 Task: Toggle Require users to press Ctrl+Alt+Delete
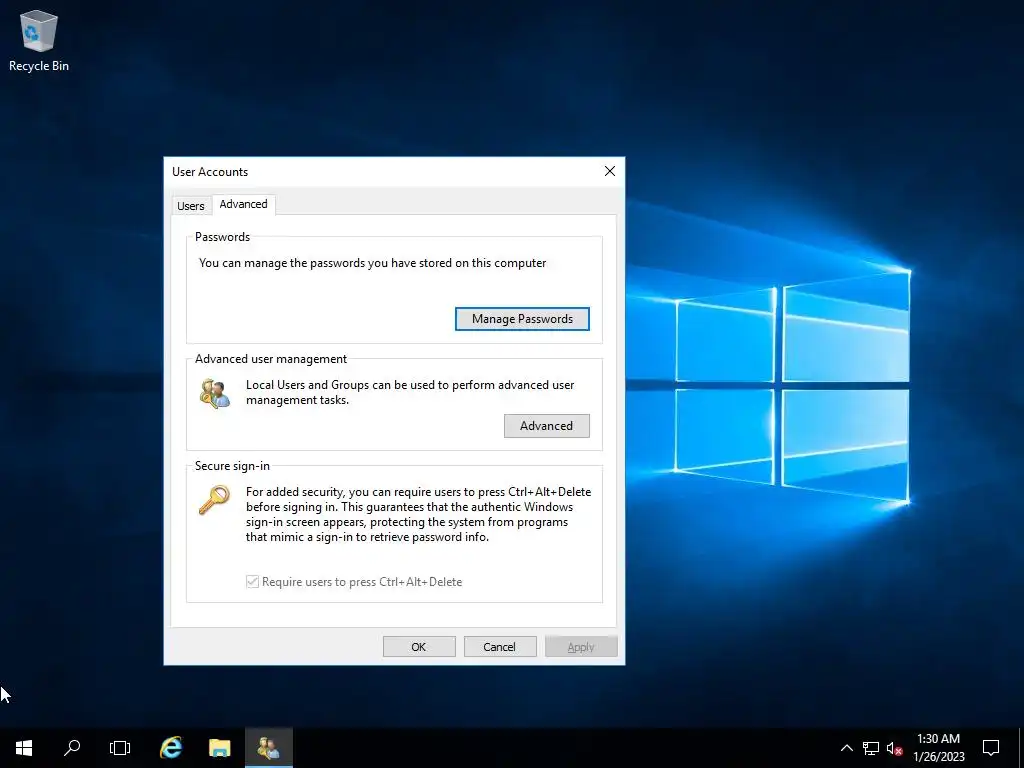pos(354,582)
